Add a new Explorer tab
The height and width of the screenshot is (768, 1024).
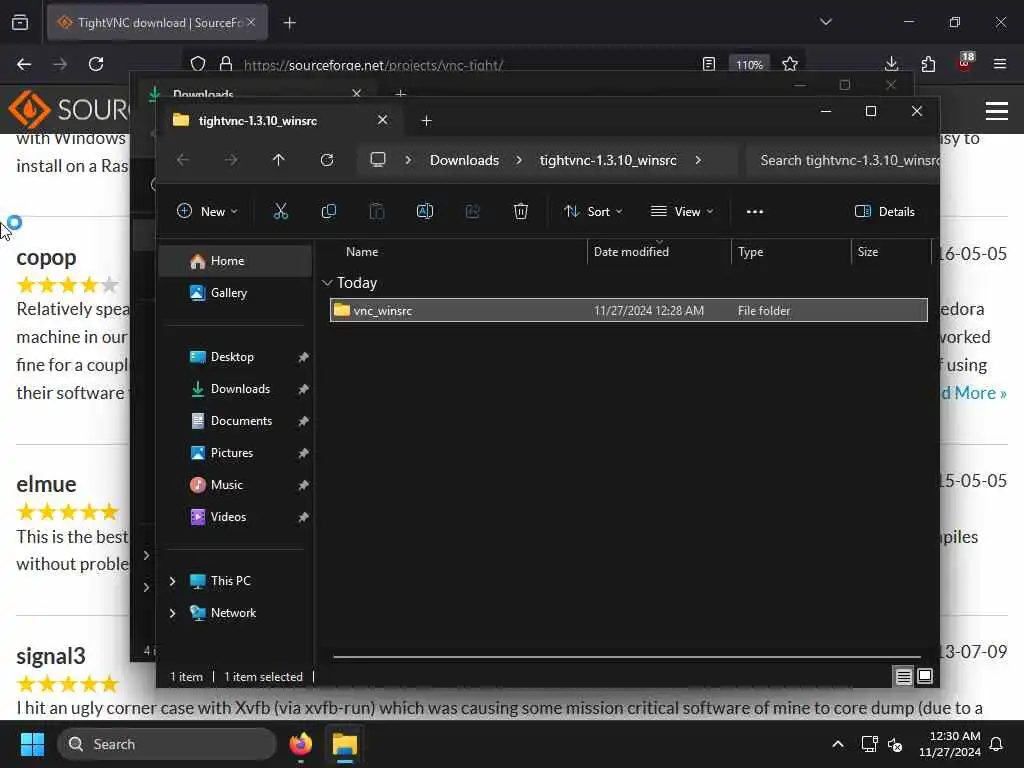(x=426, y=120)
